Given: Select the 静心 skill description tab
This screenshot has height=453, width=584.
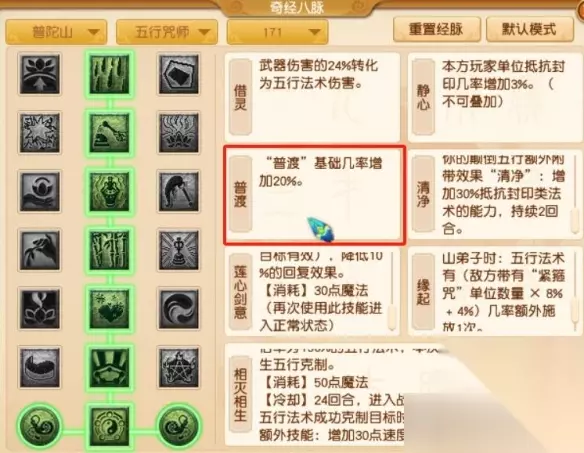Looking at the screenshot, I should pos(423,97).
